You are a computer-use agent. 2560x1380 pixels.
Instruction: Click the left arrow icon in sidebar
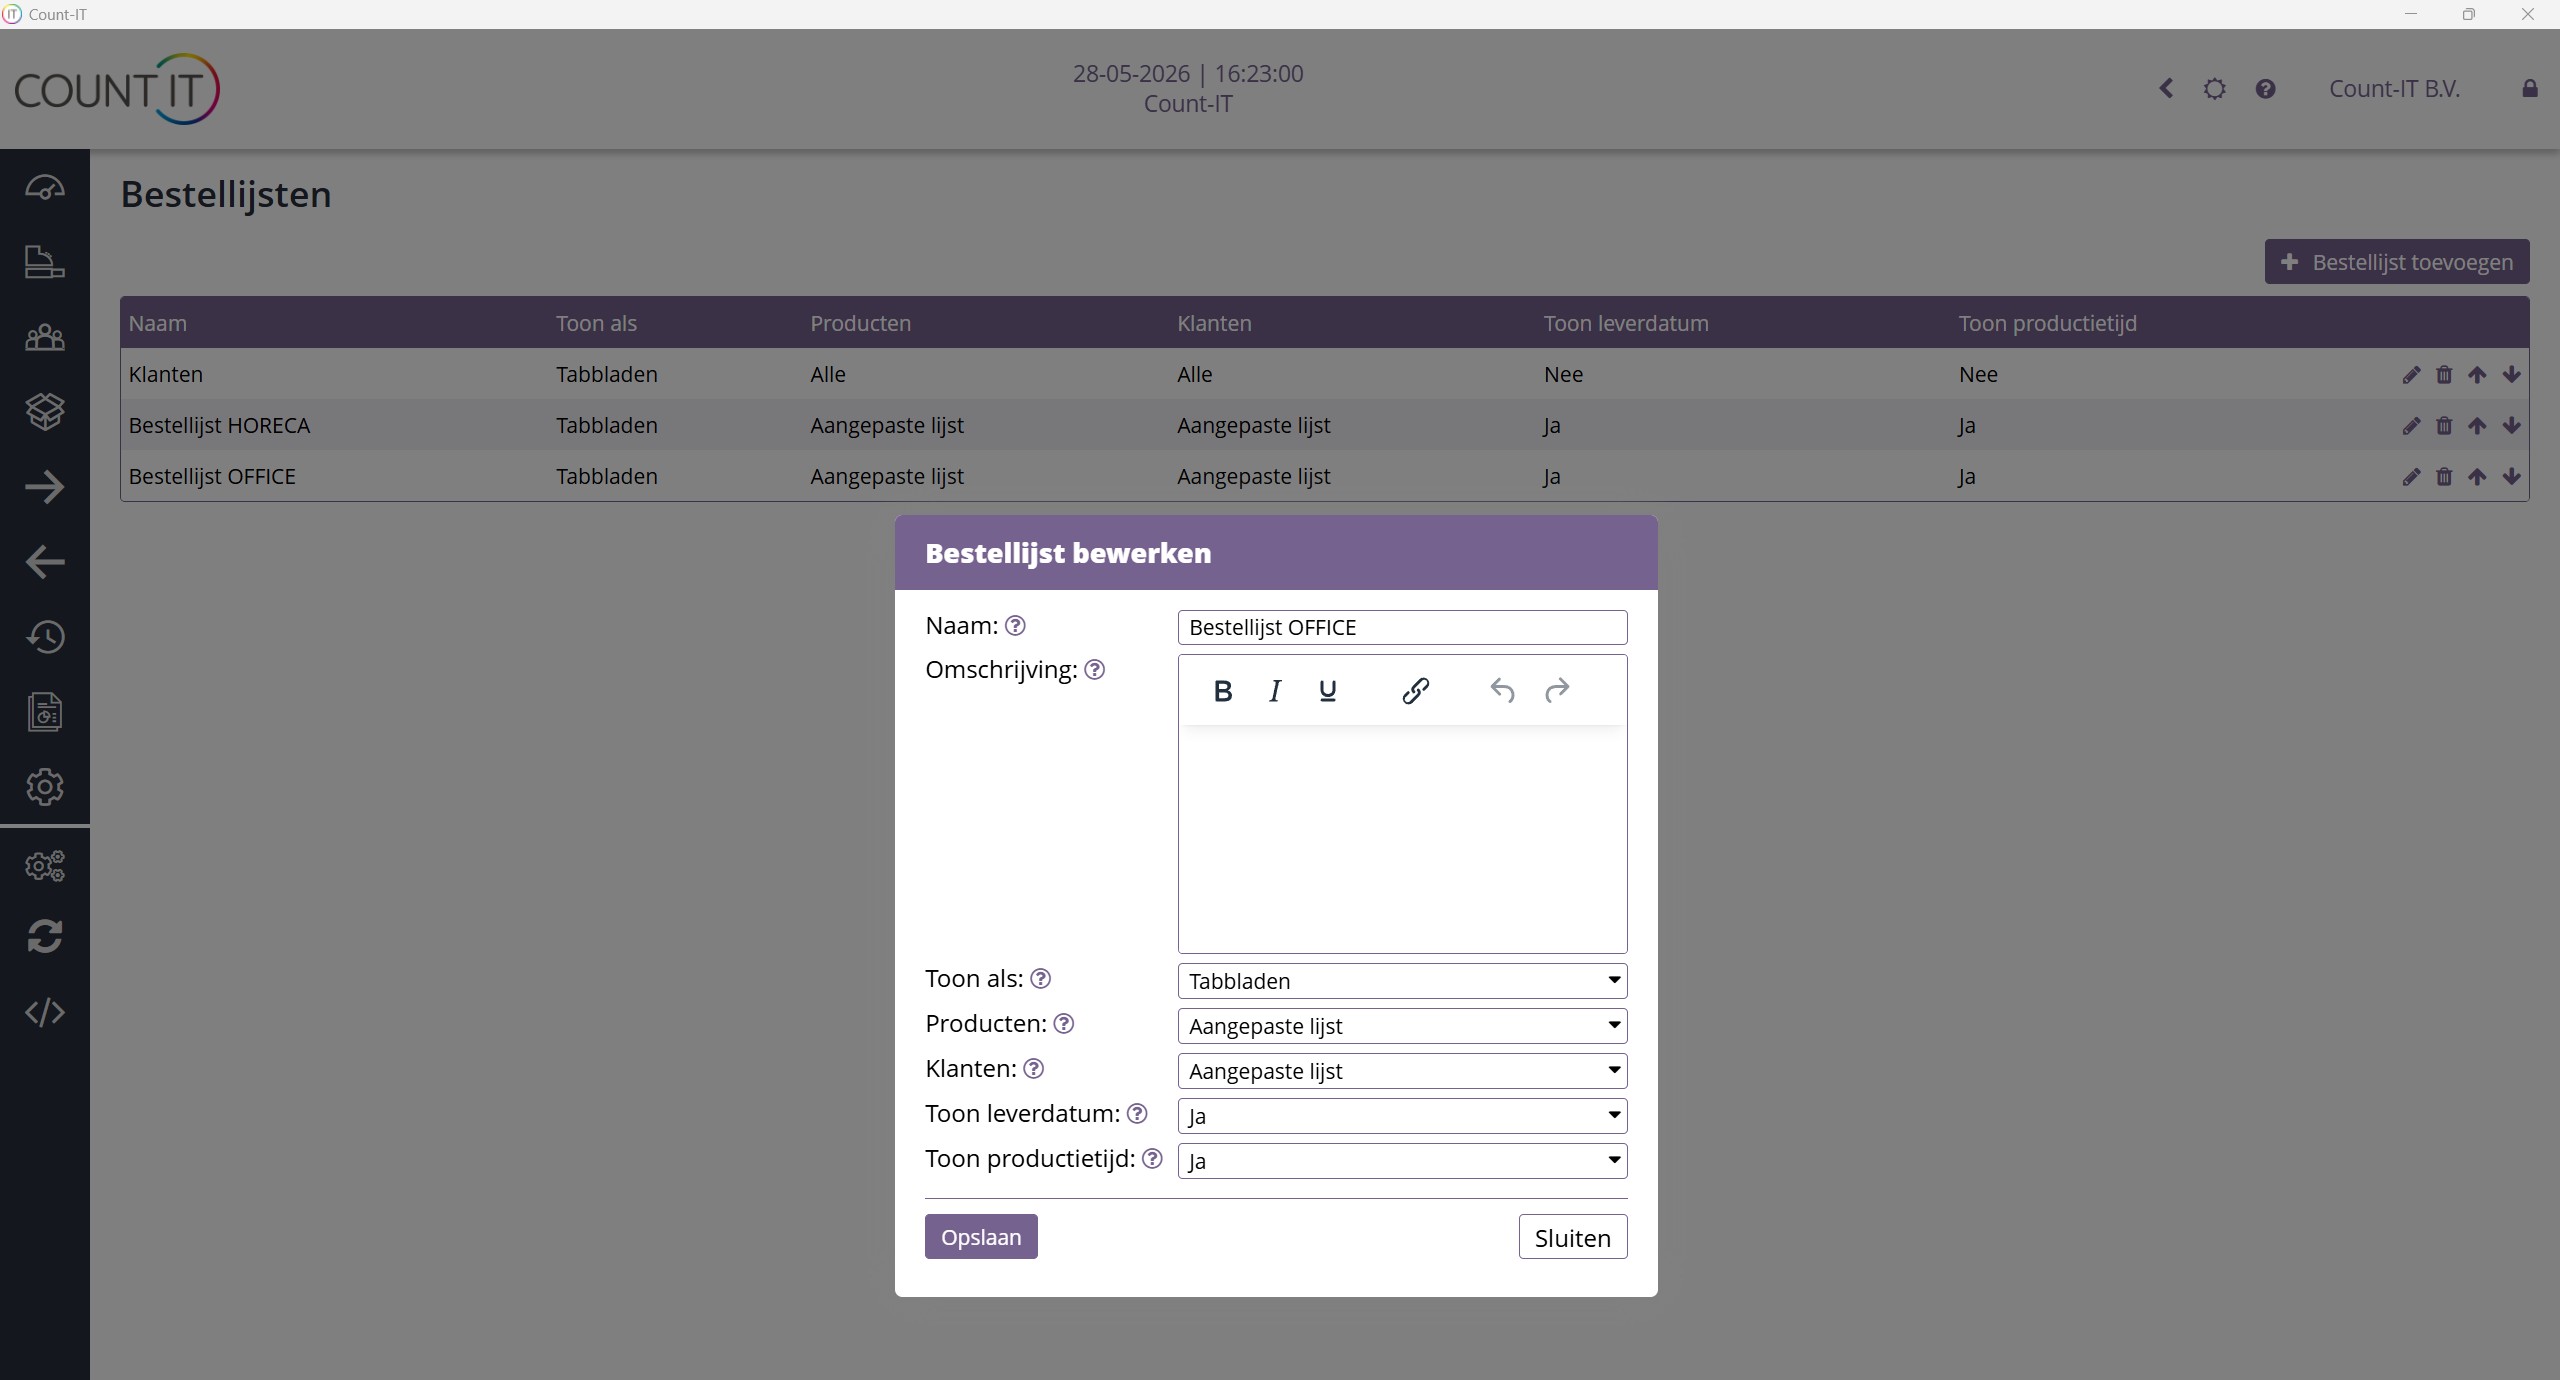[45, 562]
